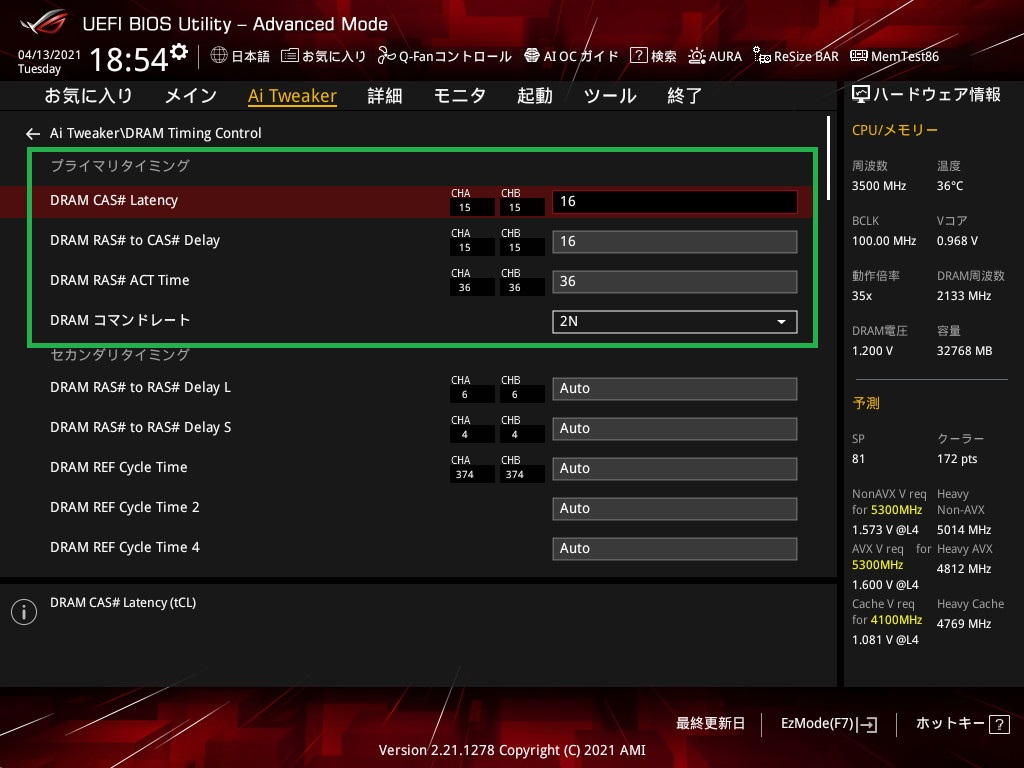1024x768 pixels.
Task: Open the 起動 tab
Action: coord(535,96)
